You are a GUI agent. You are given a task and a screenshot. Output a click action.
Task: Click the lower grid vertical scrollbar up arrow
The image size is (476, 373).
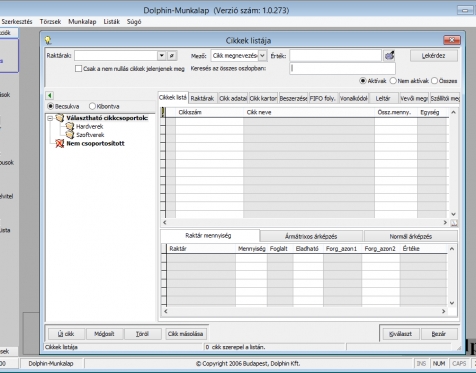coord(452,249)
